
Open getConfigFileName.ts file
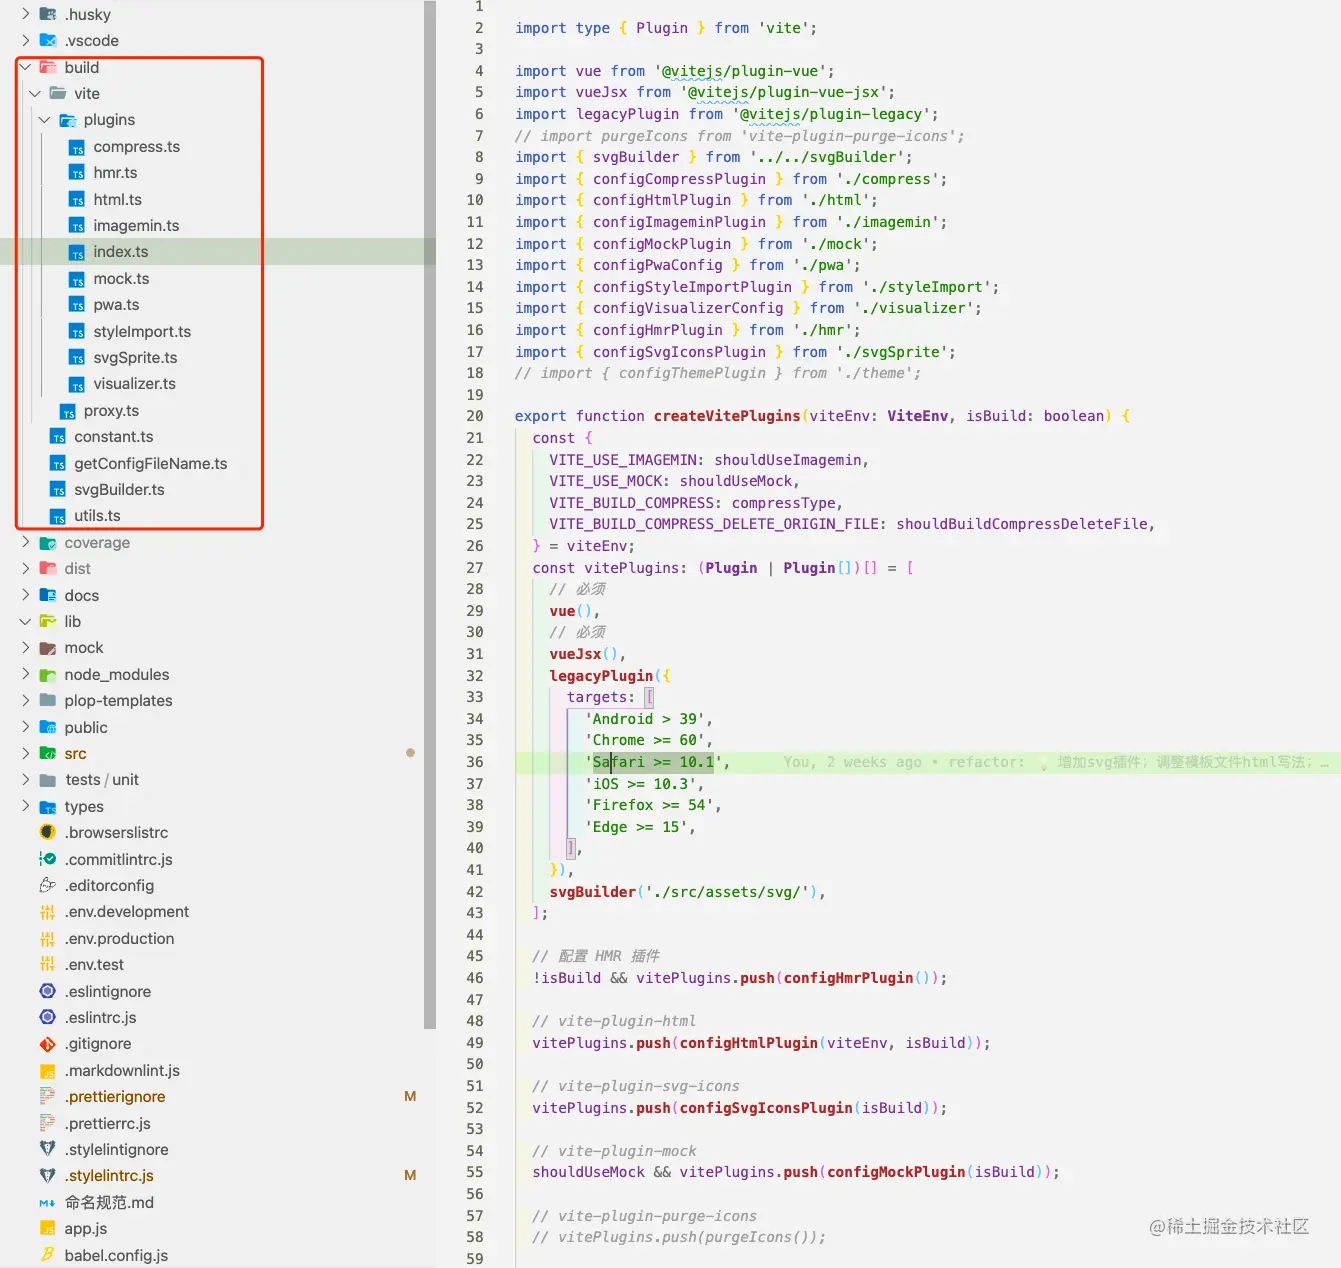tap(150, 464)
